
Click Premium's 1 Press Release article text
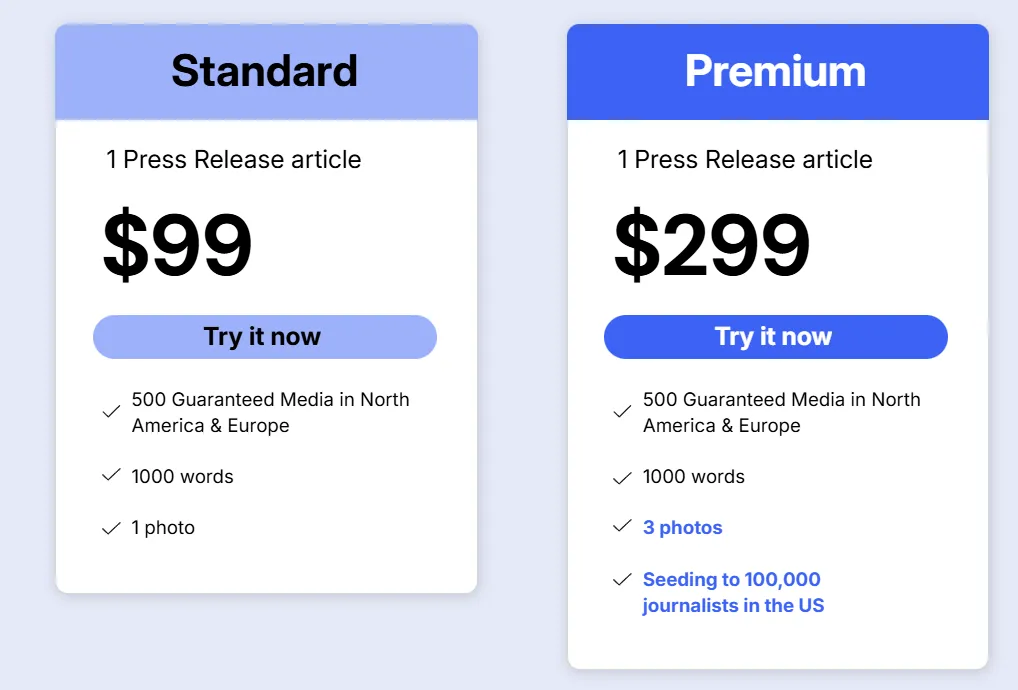coord(745,160)
